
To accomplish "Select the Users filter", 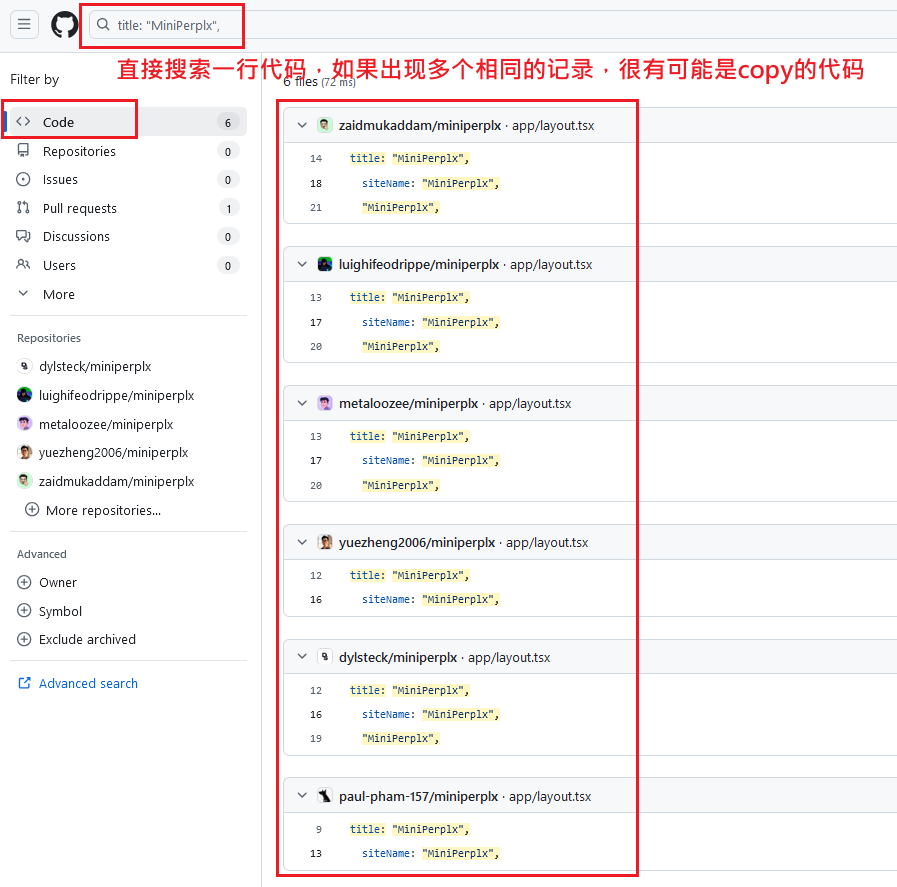I will [x=128, y=265].
